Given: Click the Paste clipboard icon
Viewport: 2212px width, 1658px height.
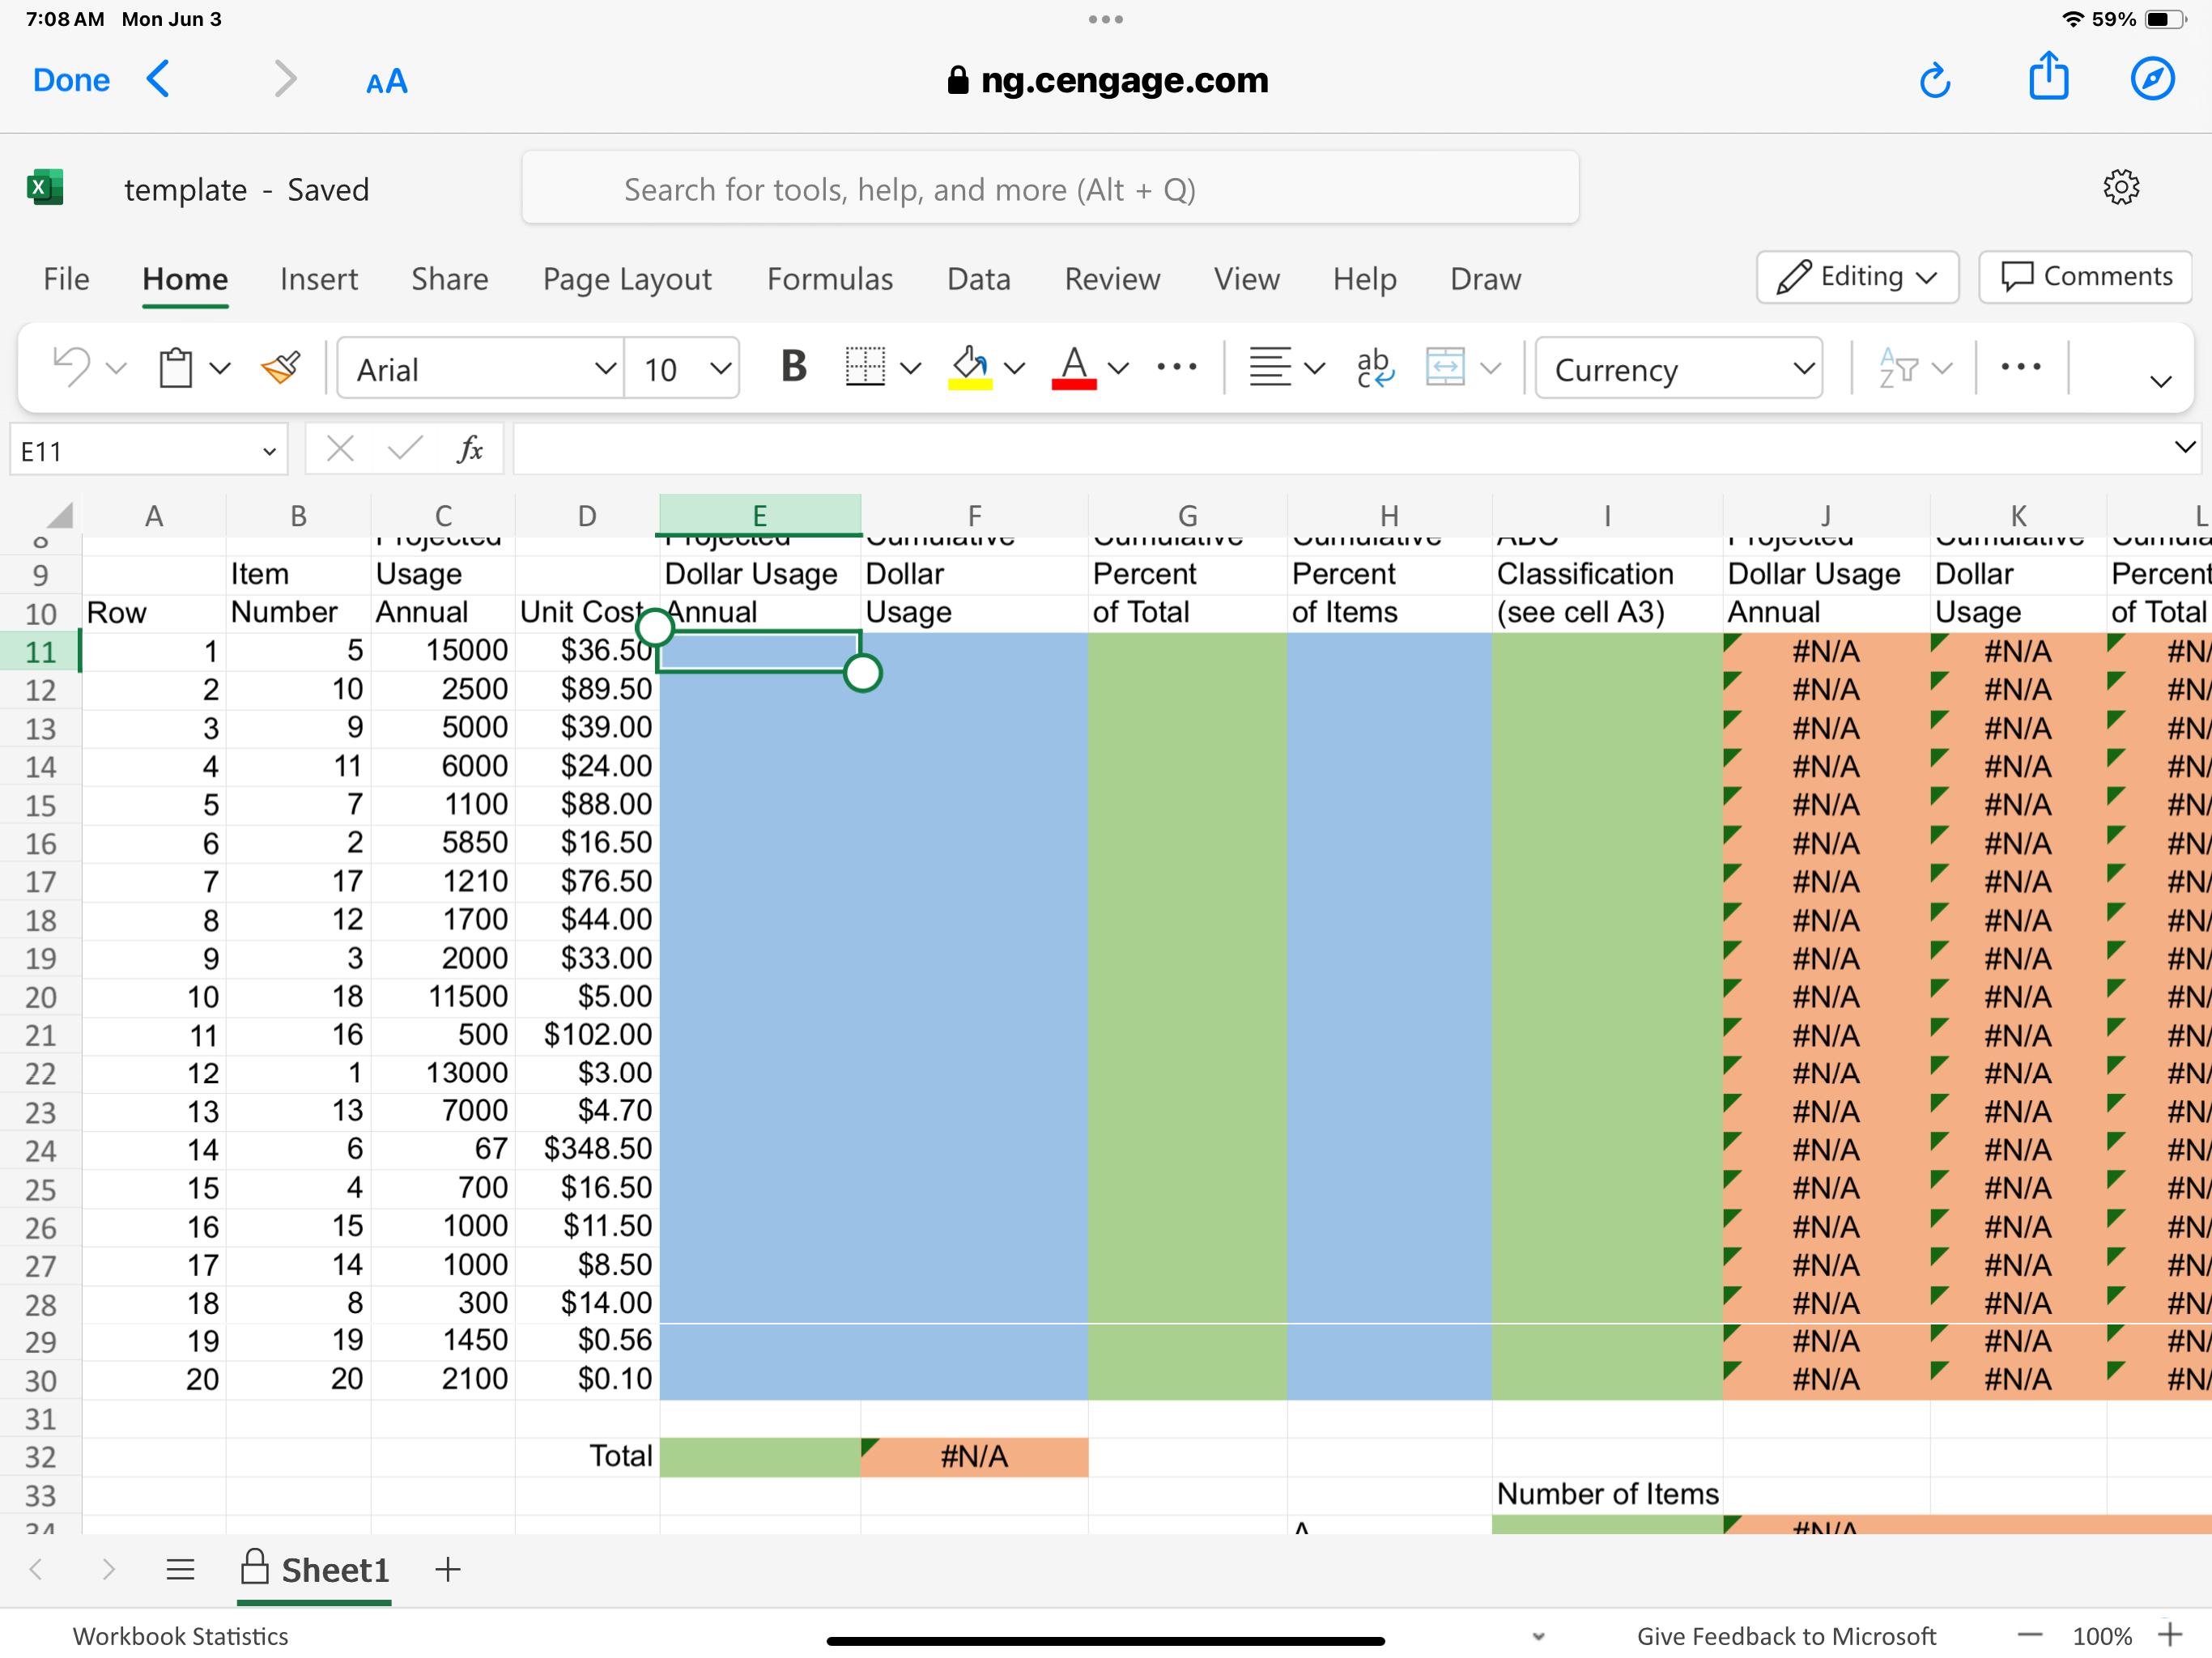Looking at the screenshot, I should point(176,368).
